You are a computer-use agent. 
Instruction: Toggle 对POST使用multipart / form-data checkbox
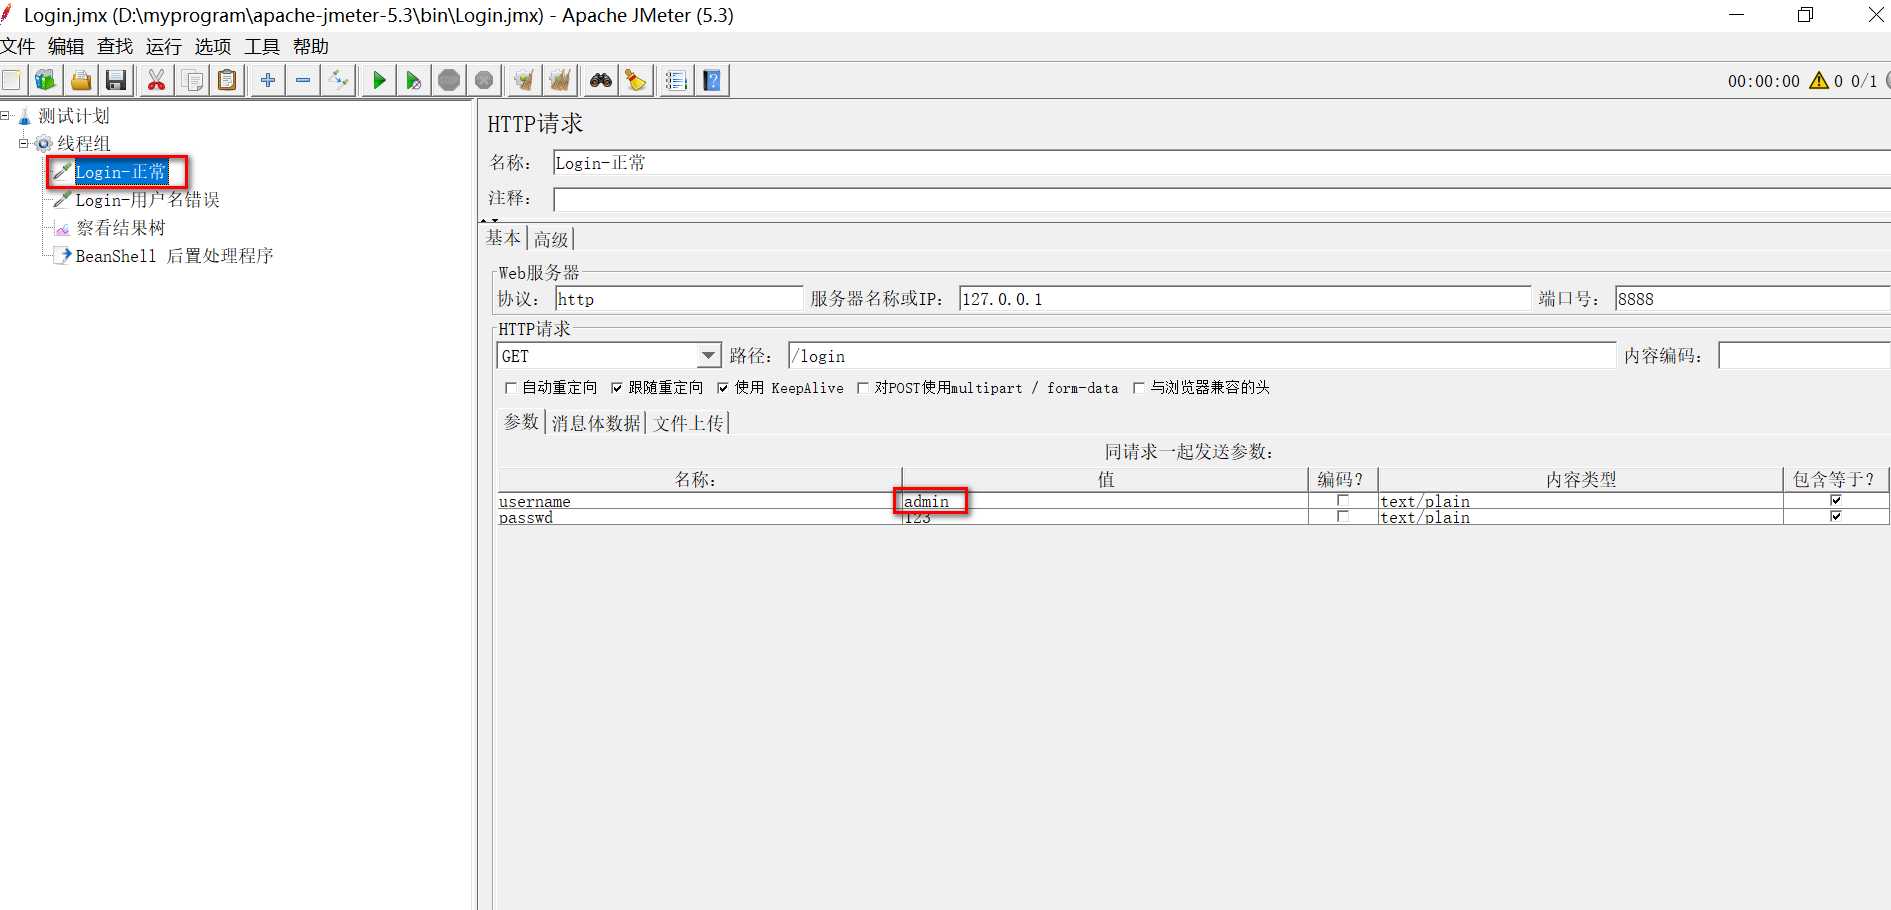point(863,388)
